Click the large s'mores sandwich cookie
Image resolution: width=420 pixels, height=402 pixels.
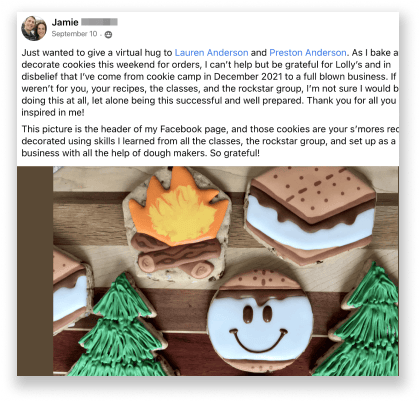point(310,216)
